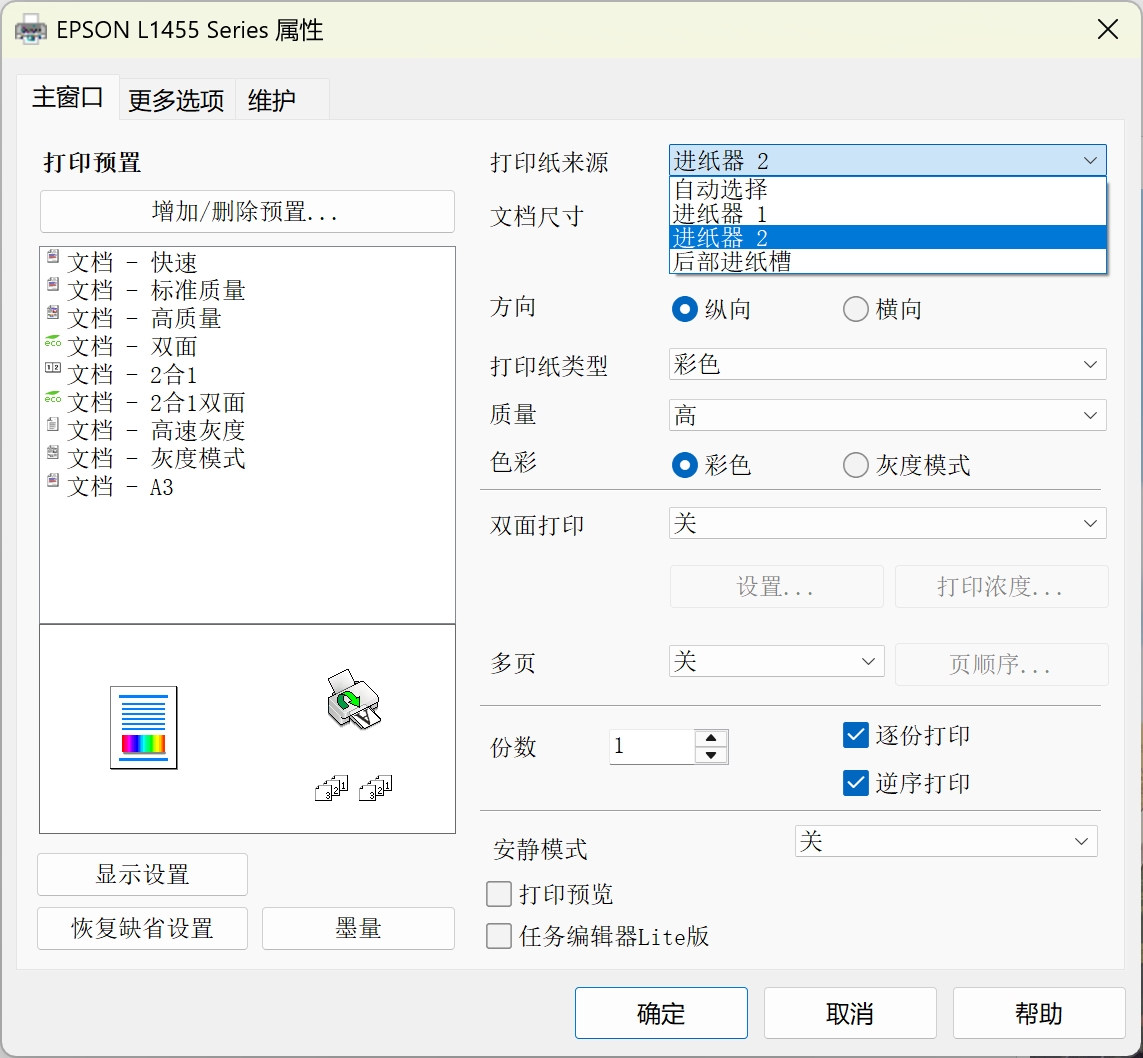Click the 文档 - 双面 eco icon
The height and width of the screenshot is (1058, 1143).
(53, 342)
